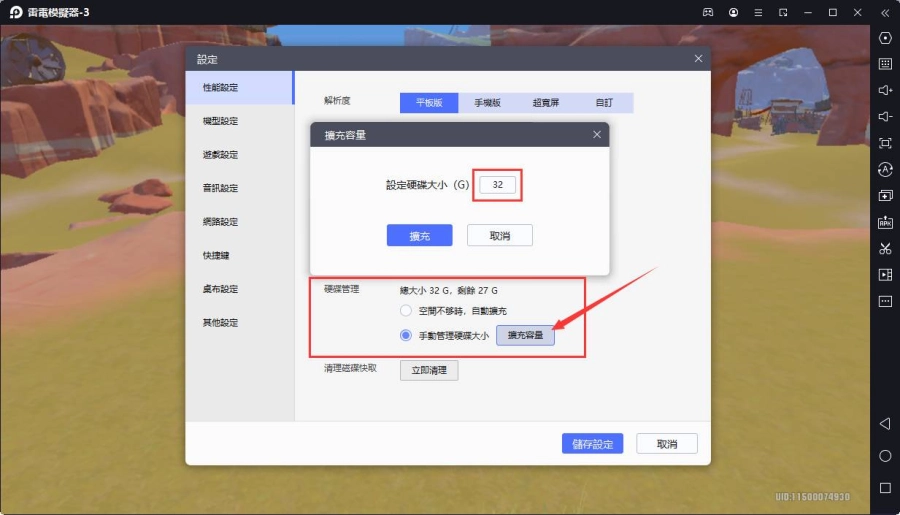Click the 總大小 32 G disk info text
This screenshot has width=900, height=515.
(x=449, y=291)
